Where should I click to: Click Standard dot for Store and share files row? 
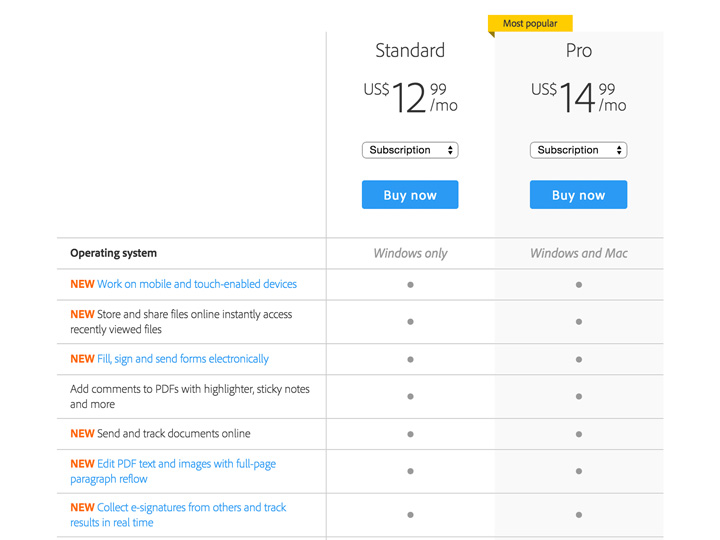(x=411, y=322)
